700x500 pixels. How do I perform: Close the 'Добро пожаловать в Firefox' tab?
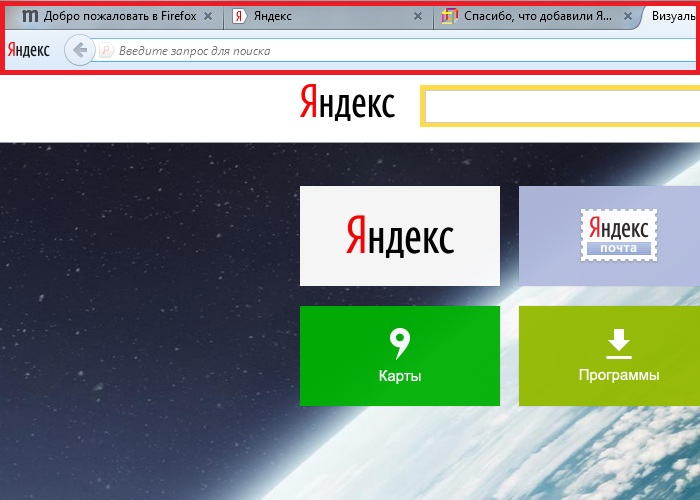pyautogui.click(x=208, y=17)
